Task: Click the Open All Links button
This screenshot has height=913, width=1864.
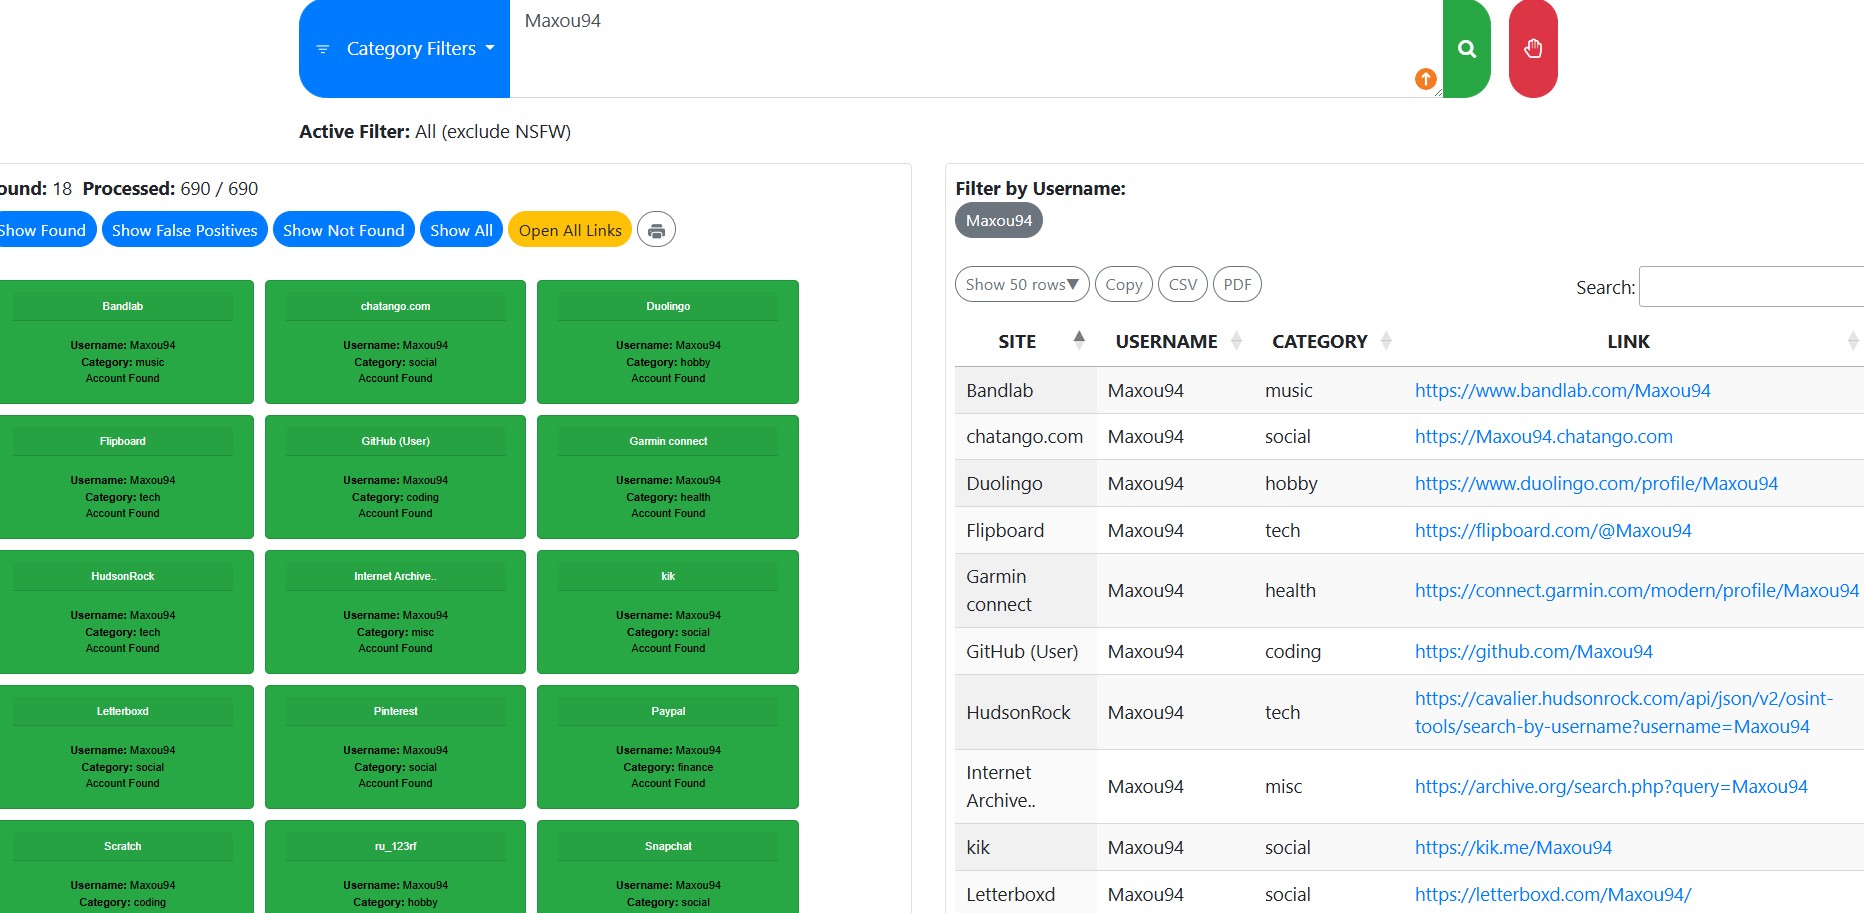Action: coord(569,231)
